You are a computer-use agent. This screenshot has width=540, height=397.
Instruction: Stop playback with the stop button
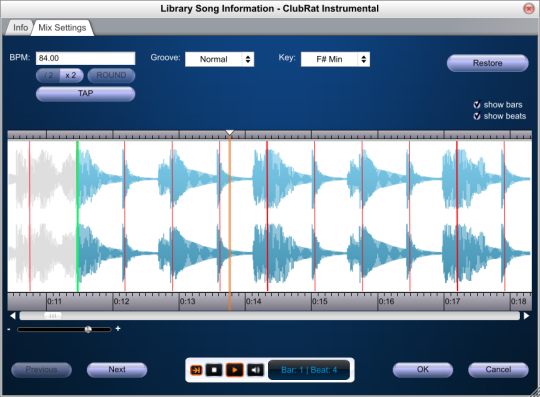pos(214,370)
